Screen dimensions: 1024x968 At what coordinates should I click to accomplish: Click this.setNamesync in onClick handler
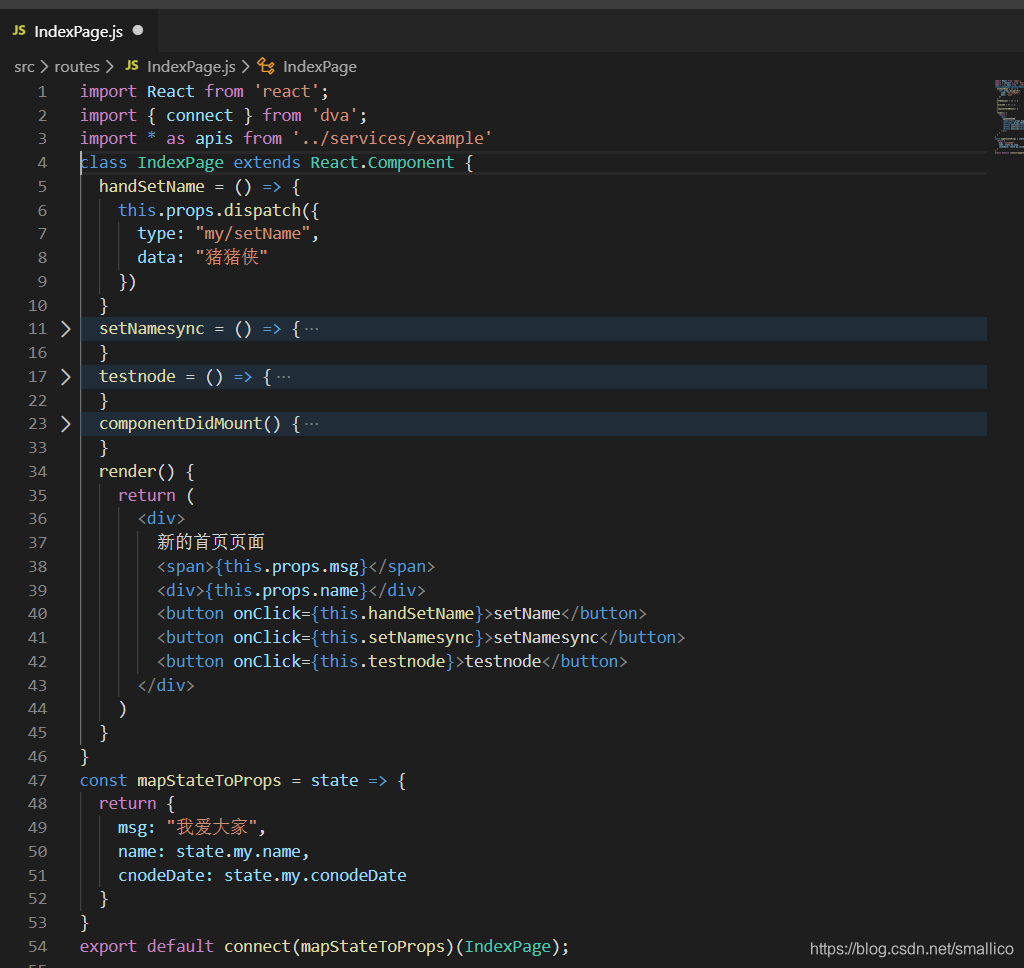coord(397,637)
